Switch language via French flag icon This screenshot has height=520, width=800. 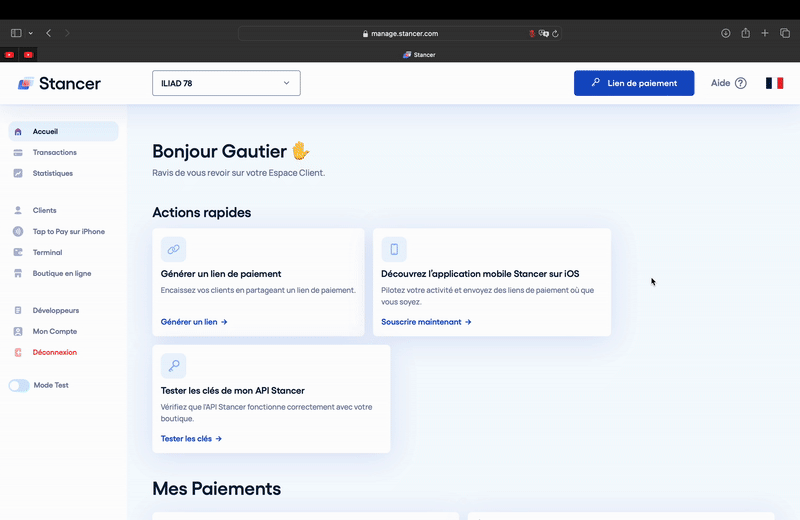coord(774,83)
